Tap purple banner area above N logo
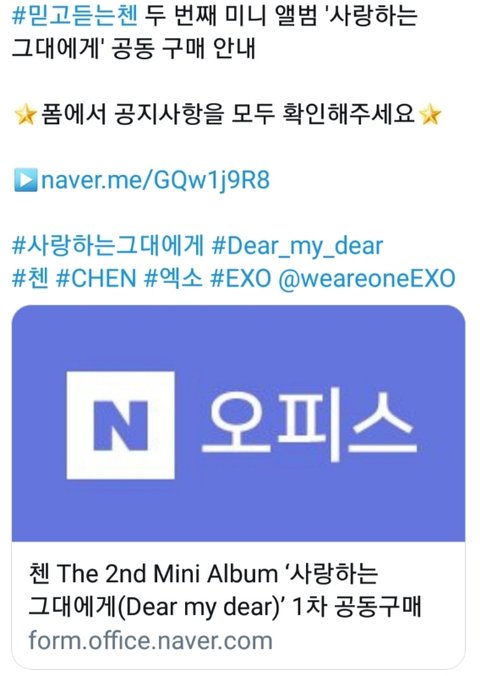The height and width of the screenshot is (676, 480). coord(238,338)
